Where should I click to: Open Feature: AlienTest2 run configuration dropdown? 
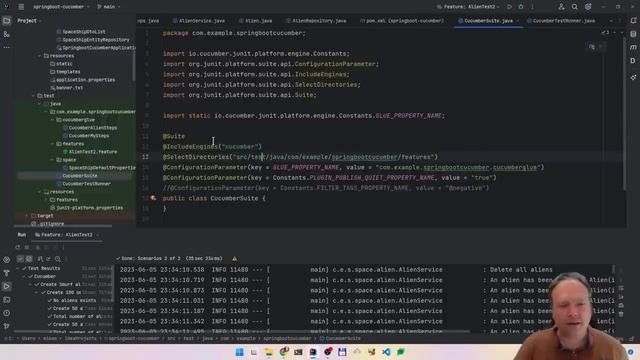tap(468, 7)
